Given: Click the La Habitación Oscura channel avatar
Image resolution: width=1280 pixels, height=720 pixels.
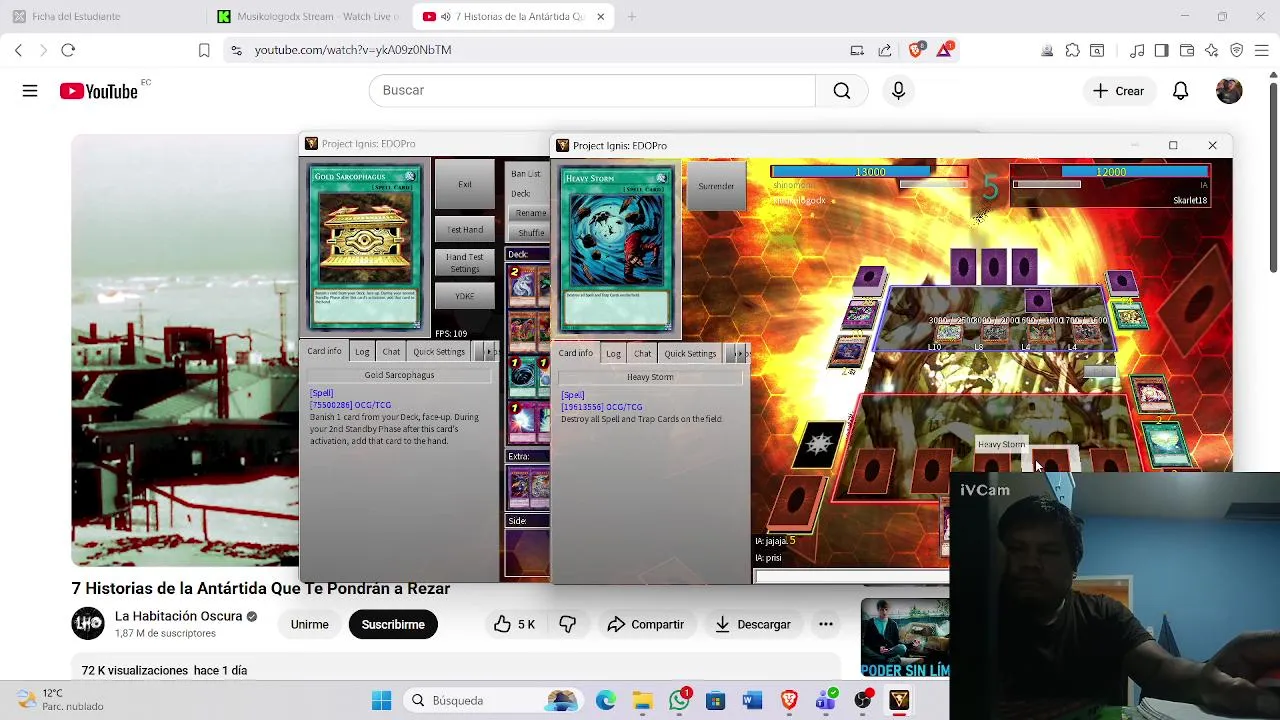Looking at the screenshot, I should click(88, 624).
